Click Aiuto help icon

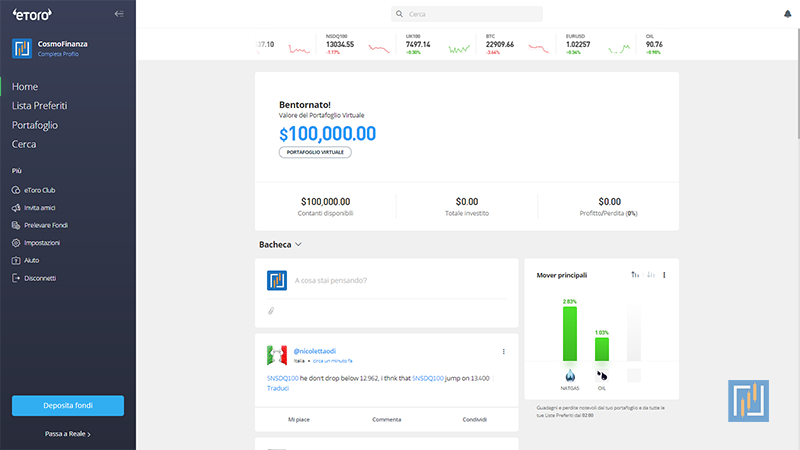pyautogui.click(x=16, y=260)
